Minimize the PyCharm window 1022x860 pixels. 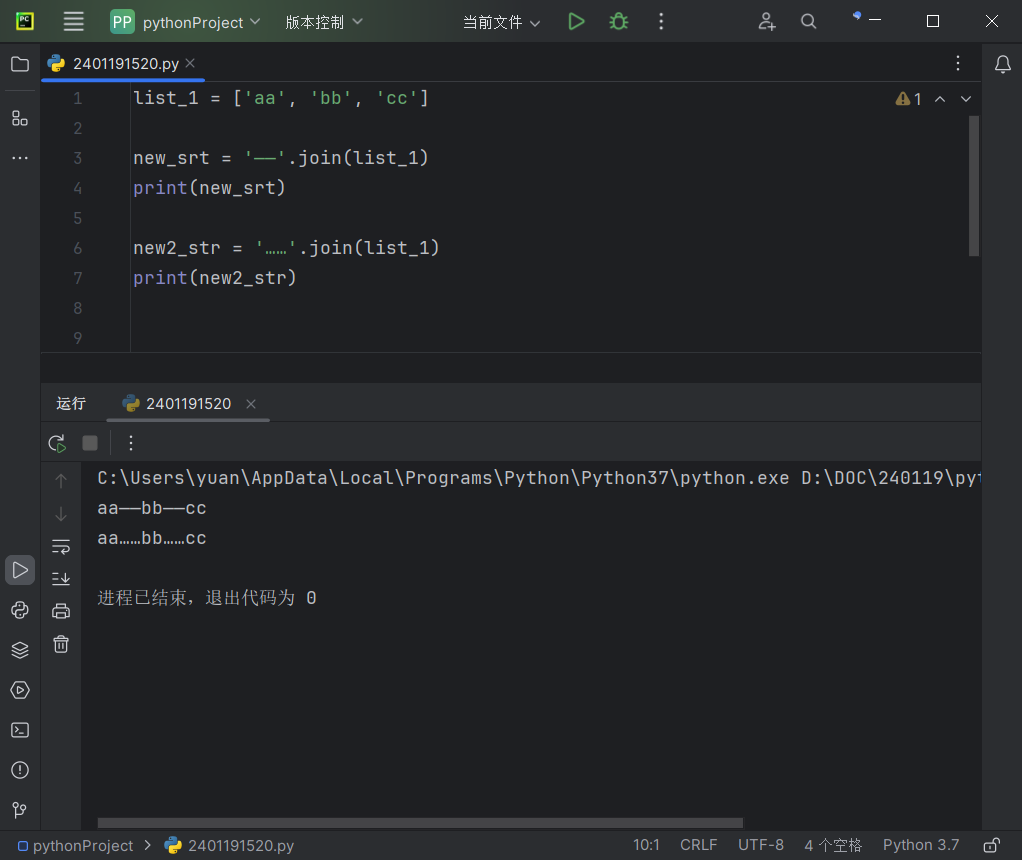pos(875,21)
